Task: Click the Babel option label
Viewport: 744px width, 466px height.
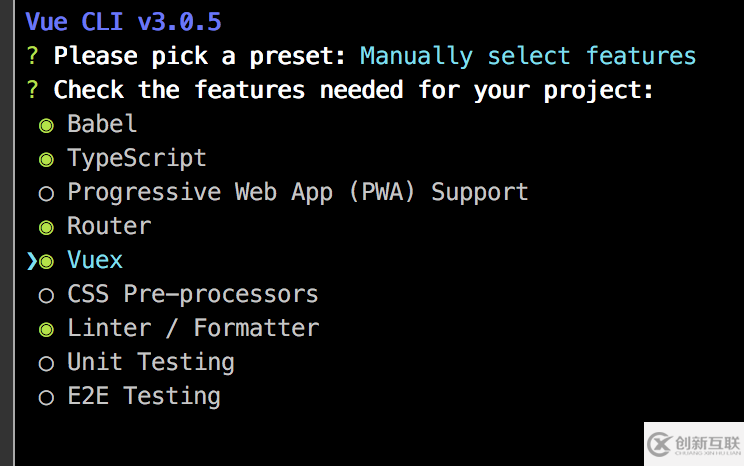Action: point(102,125)
